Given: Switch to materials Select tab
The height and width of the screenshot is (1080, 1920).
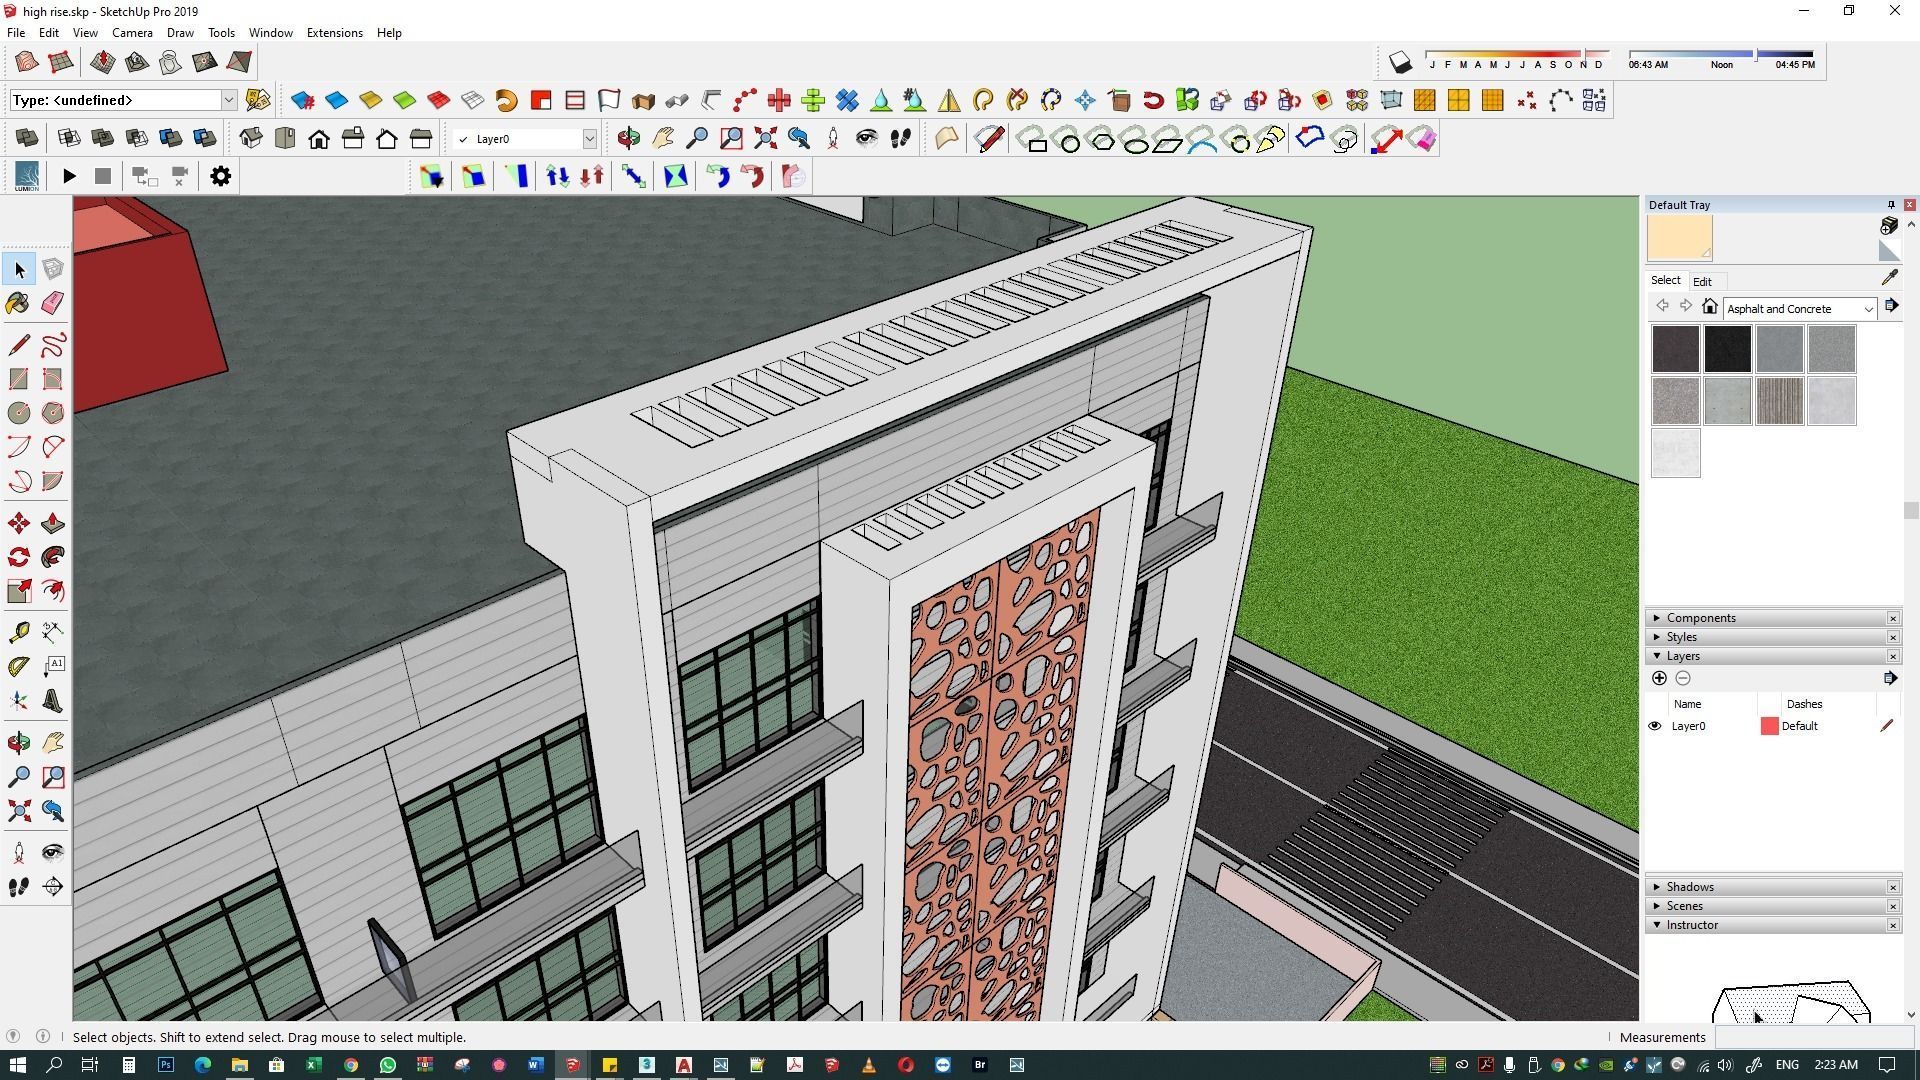Looking at the screenshot, I should 1665,280.
